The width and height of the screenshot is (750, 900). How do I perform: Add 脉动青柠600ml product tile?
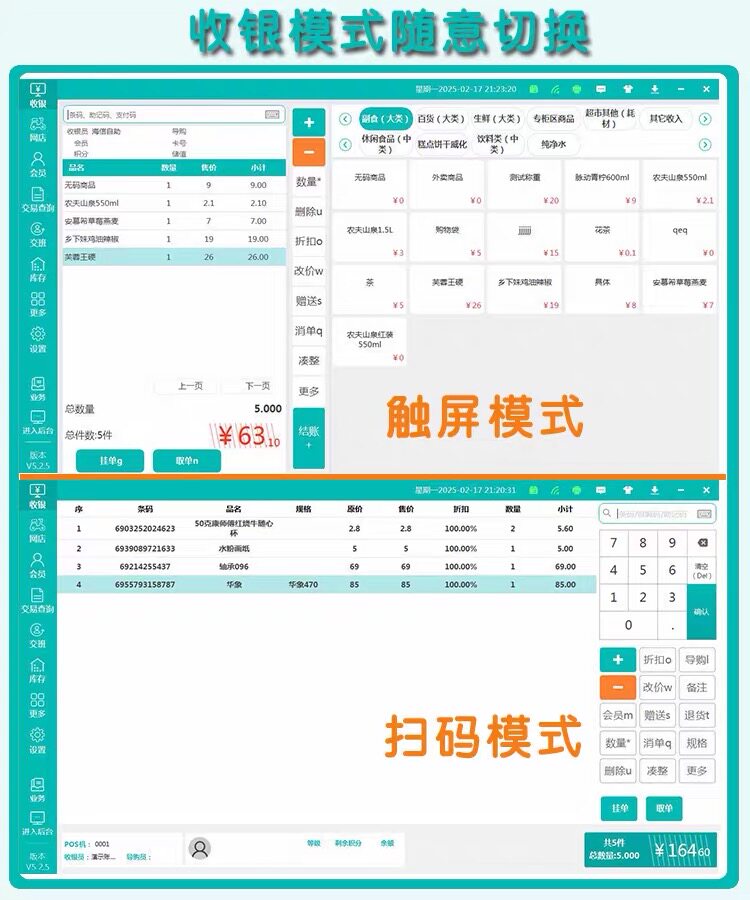click(x=602, y=185)
